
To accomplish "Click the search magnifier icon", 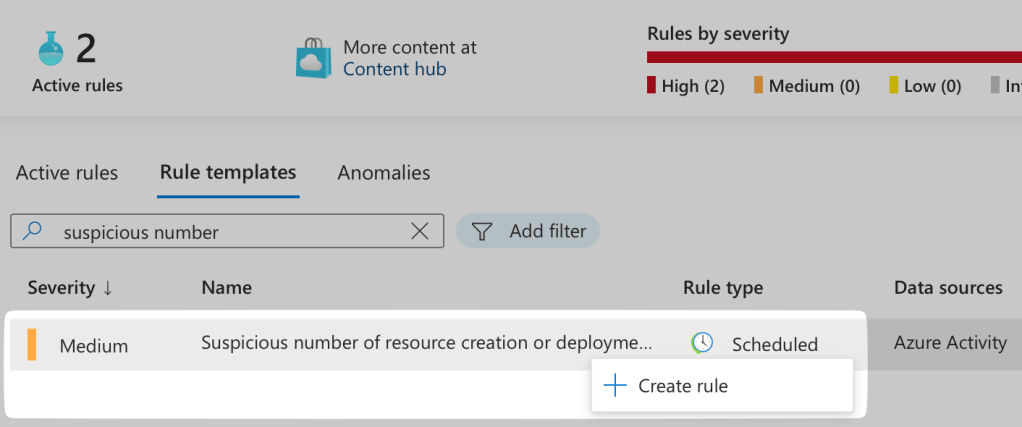I will (x=33, y=232).
